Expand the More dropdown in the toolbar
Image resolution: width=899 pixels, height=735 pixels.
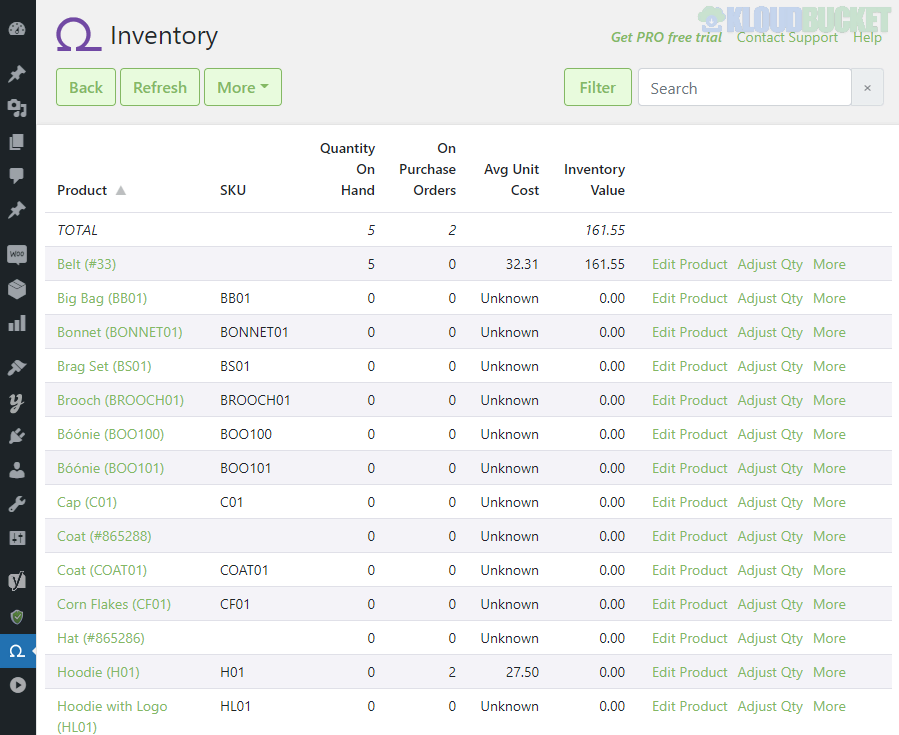pos(242,87)
